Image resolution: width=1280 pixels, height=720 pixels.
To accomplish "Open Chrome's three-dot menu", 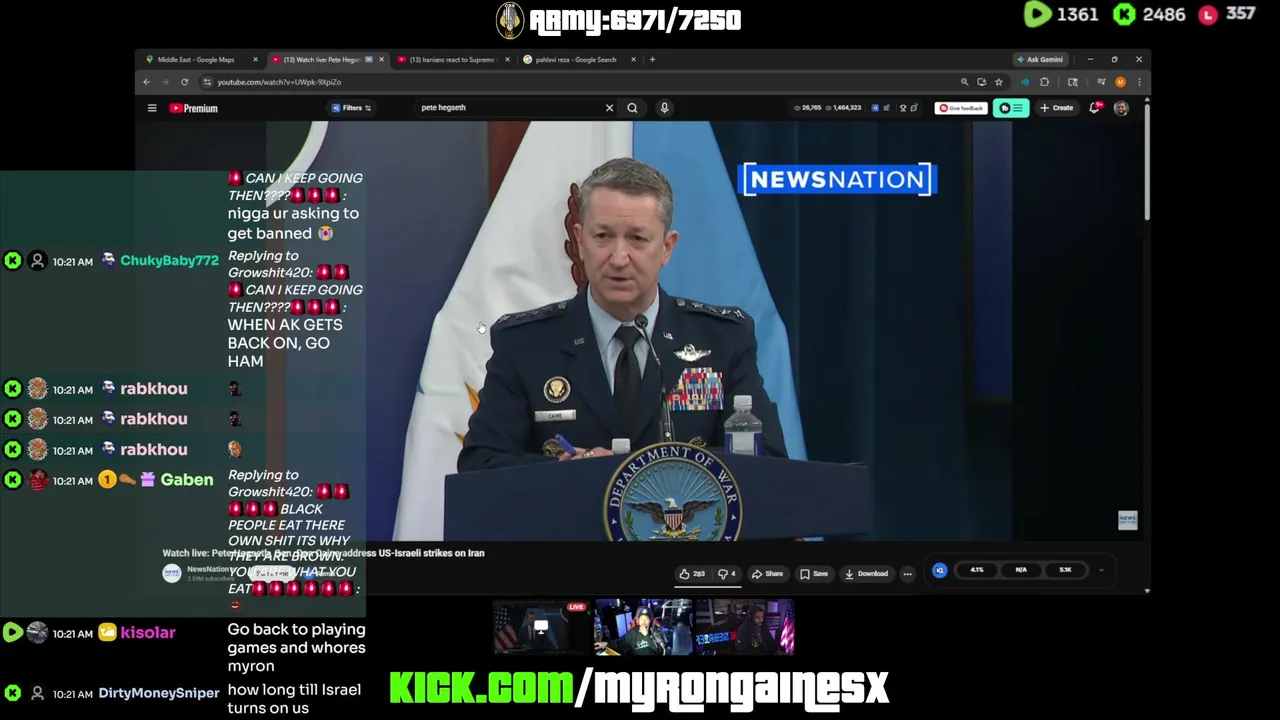I will [x=1139, y=82].
